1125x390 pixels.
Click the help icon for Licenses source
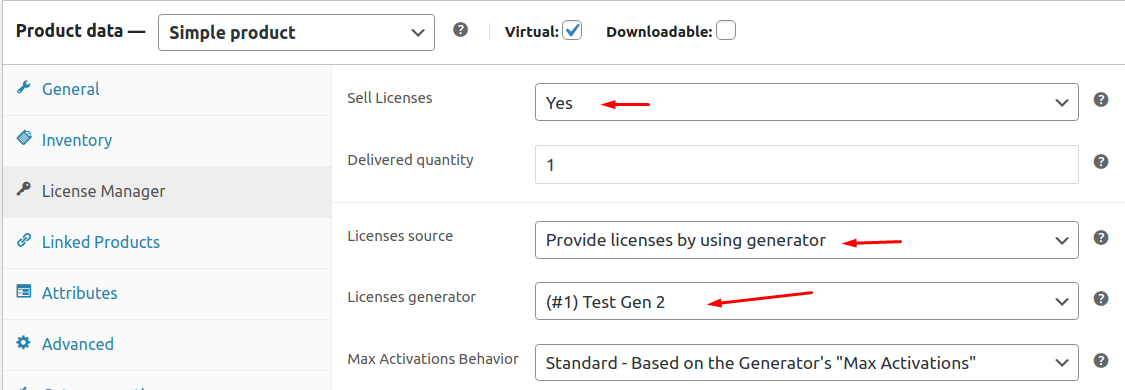[1101, 237]
